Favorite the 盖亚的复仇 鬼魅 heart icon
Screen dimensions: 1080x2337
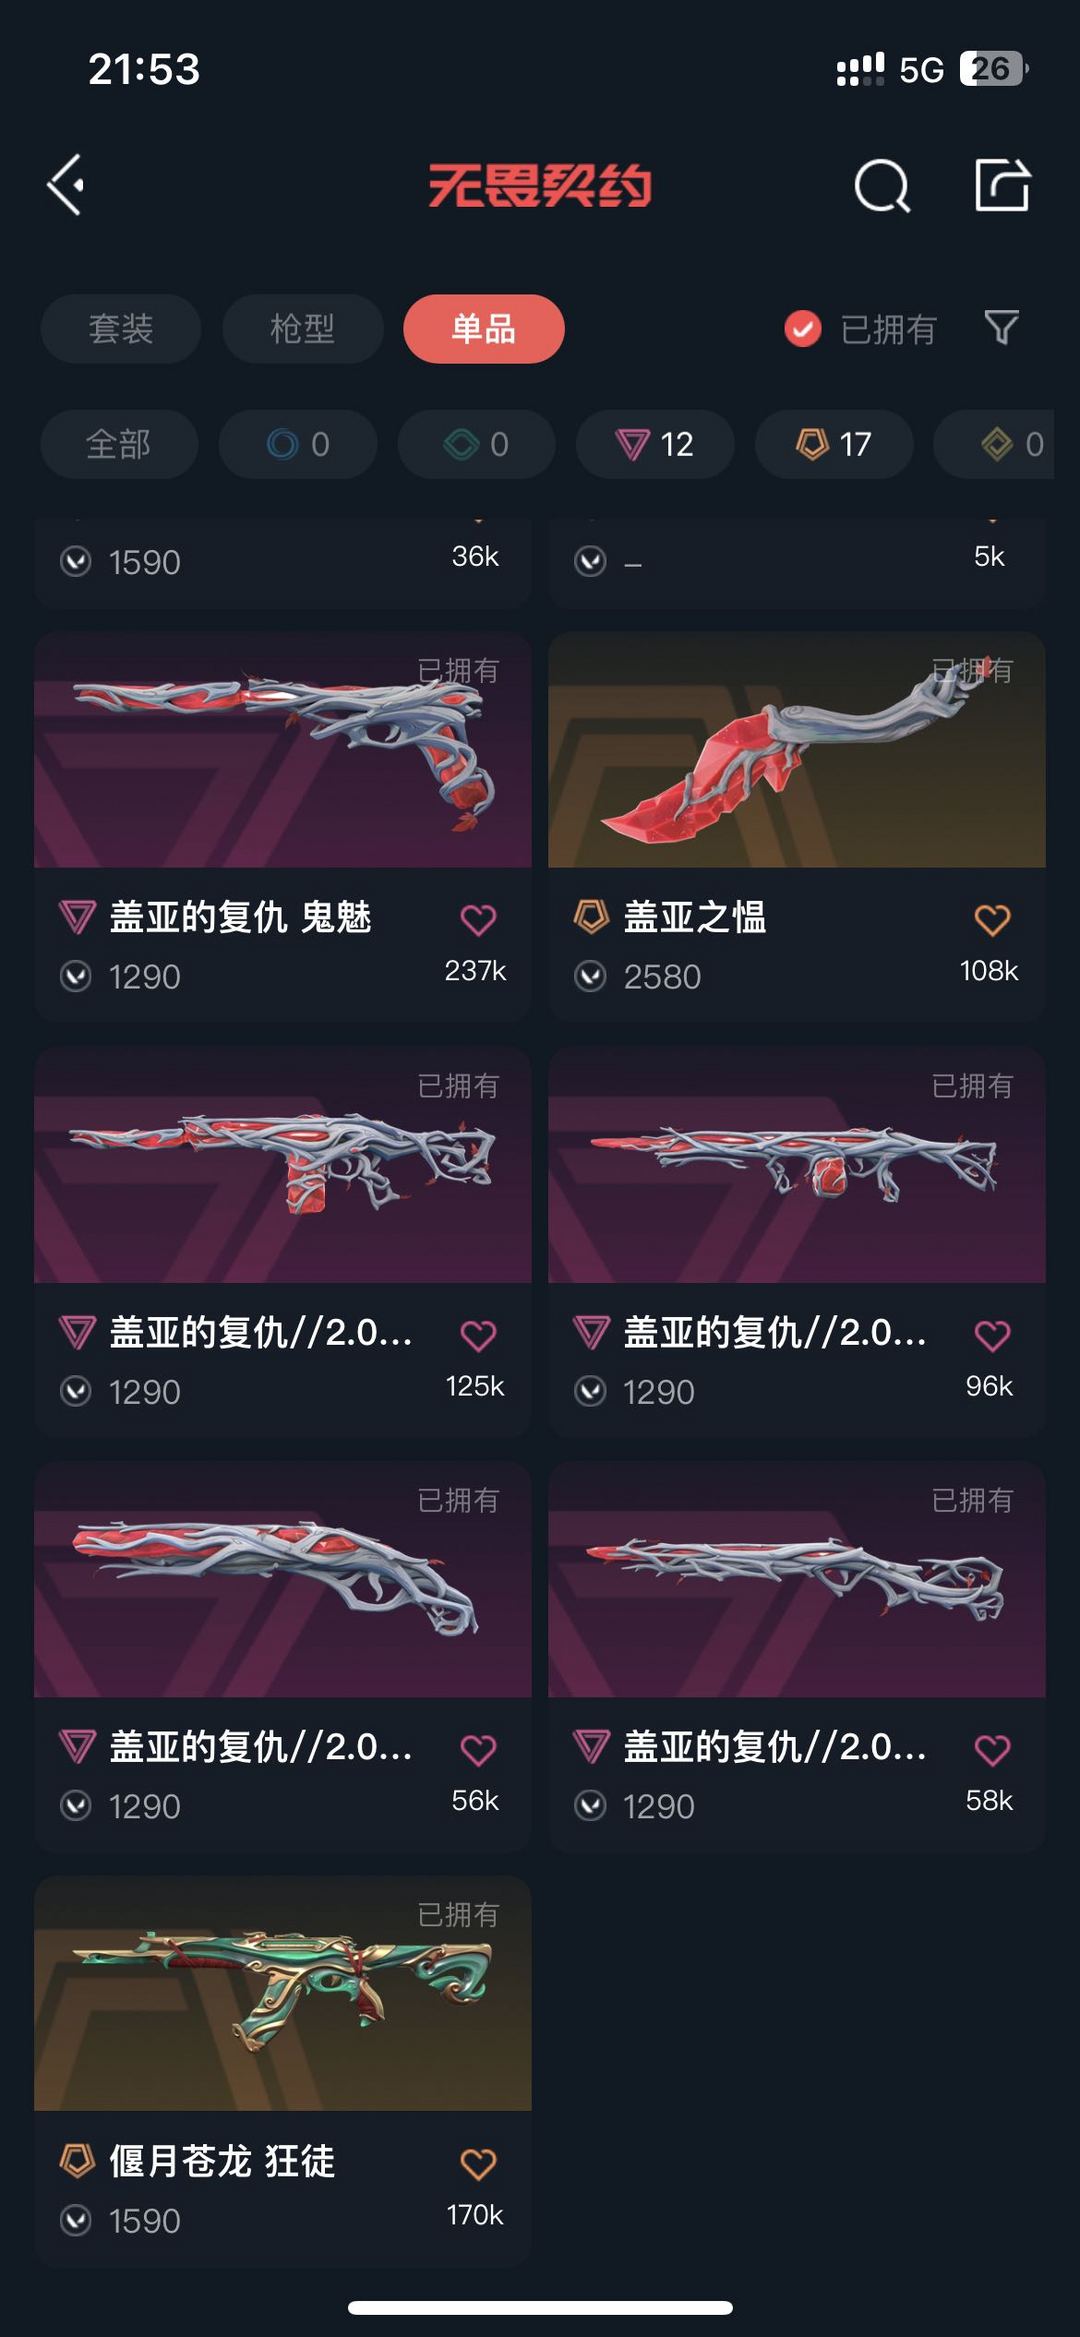478,919
